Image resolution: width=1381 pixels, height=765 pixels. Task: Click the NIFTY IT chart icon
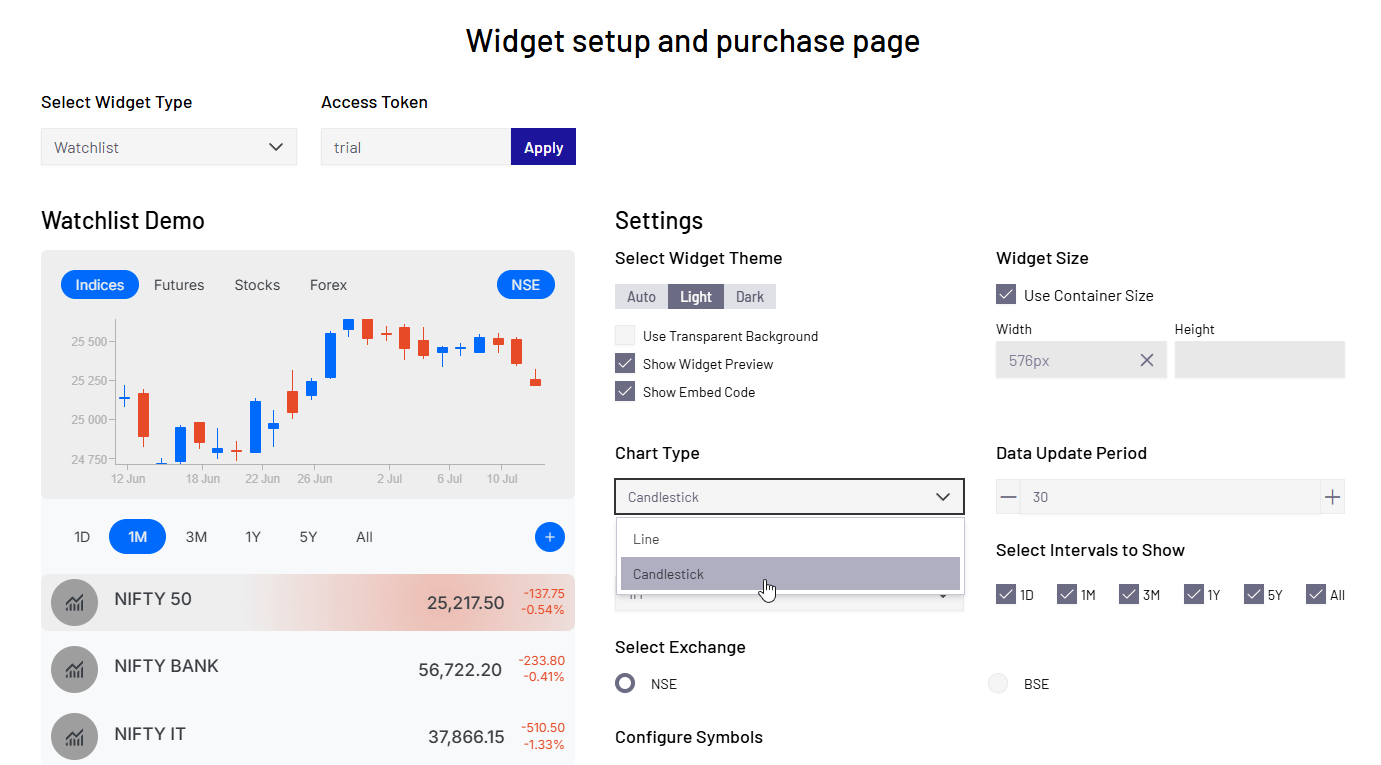pos(74,737)
